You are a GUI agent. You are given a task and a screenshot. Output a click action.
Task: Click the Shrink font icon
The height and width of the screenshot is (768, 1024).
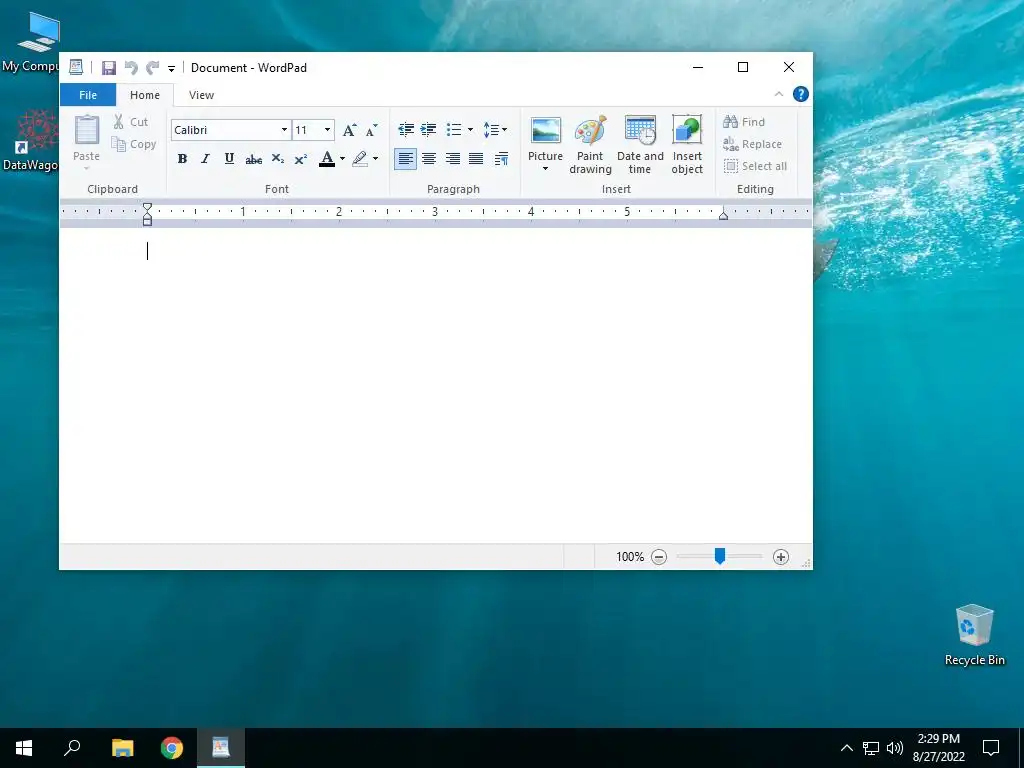372,130
